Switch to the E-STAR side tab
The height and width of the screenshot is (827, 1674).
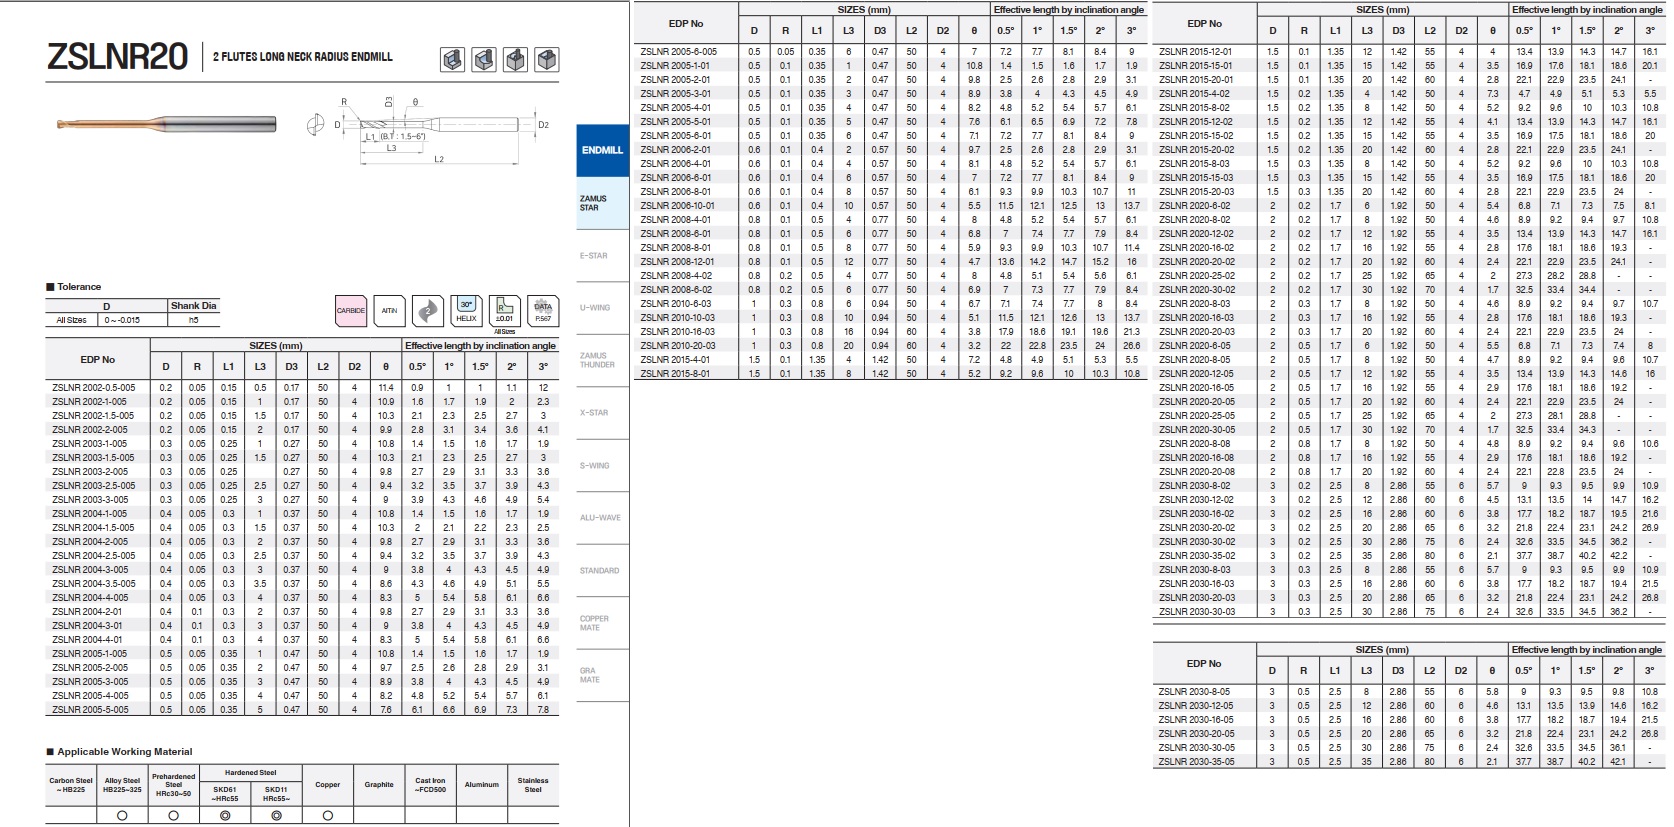602,256
